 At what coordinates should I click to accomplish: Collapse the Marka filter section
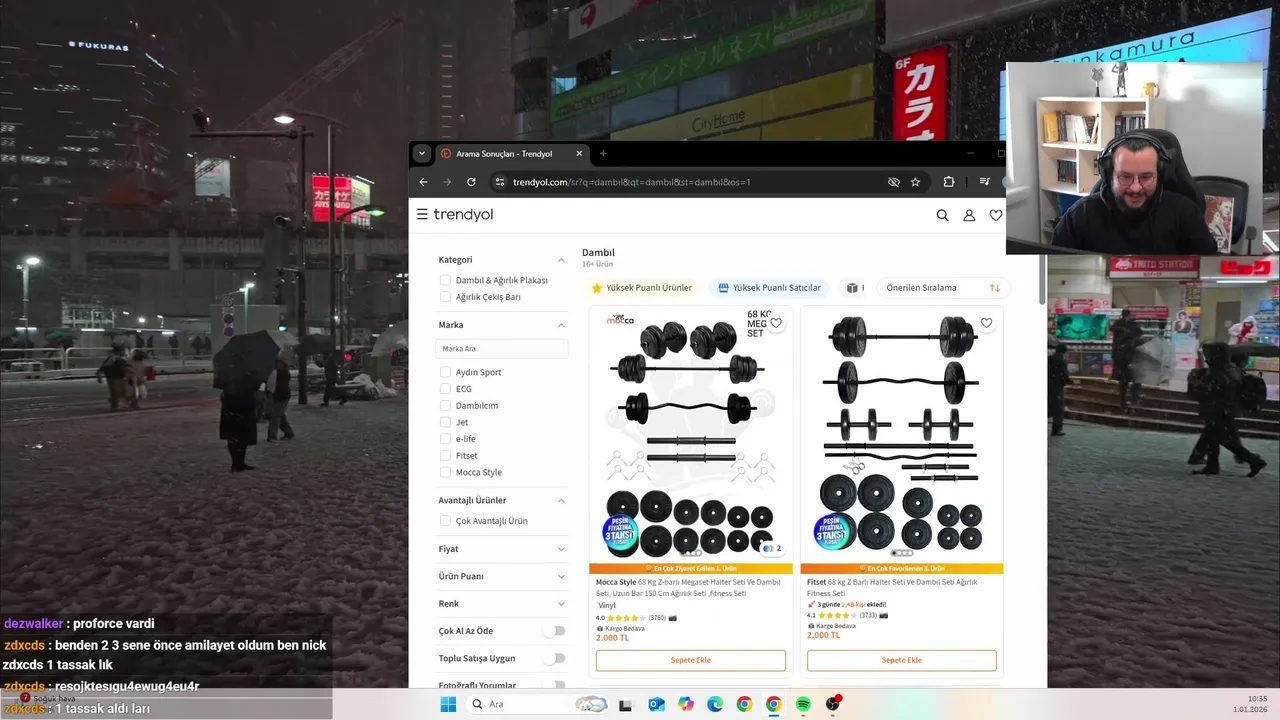tap(561, 325)
